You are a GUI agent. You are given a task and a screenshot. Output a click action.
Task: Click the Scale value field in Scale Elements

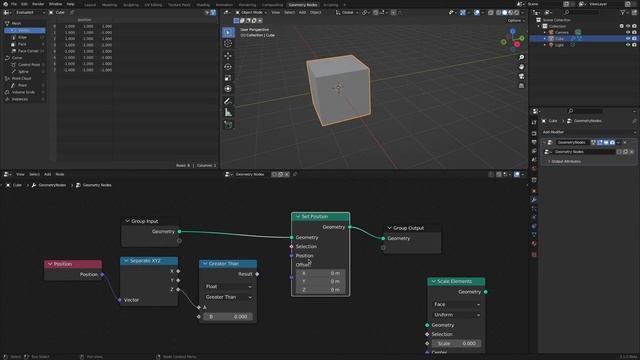point(456,344)
